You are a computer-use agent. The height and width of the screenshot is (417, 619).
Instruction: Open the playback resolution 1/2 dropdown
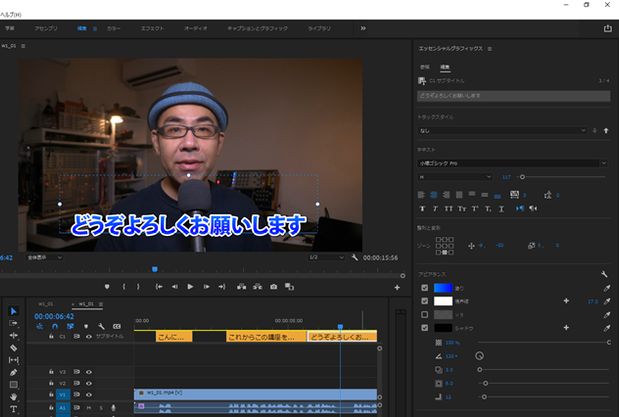[x=326, y=257]
